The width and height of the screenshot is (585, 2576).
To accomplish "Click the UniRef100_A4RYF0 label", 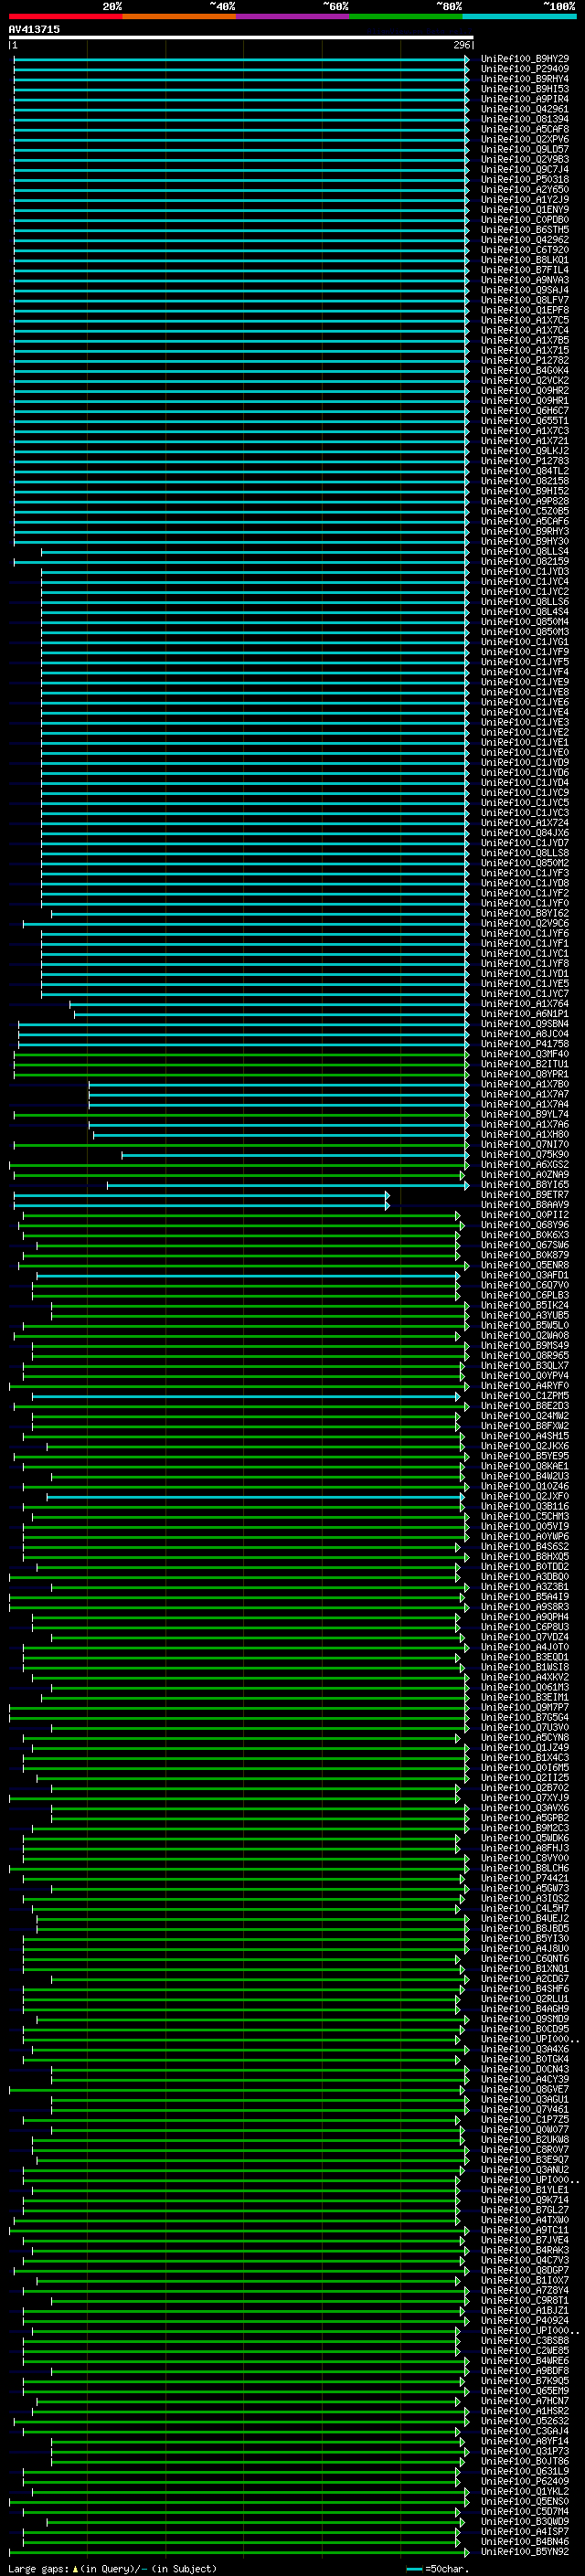I will [x=525, y=1385].
